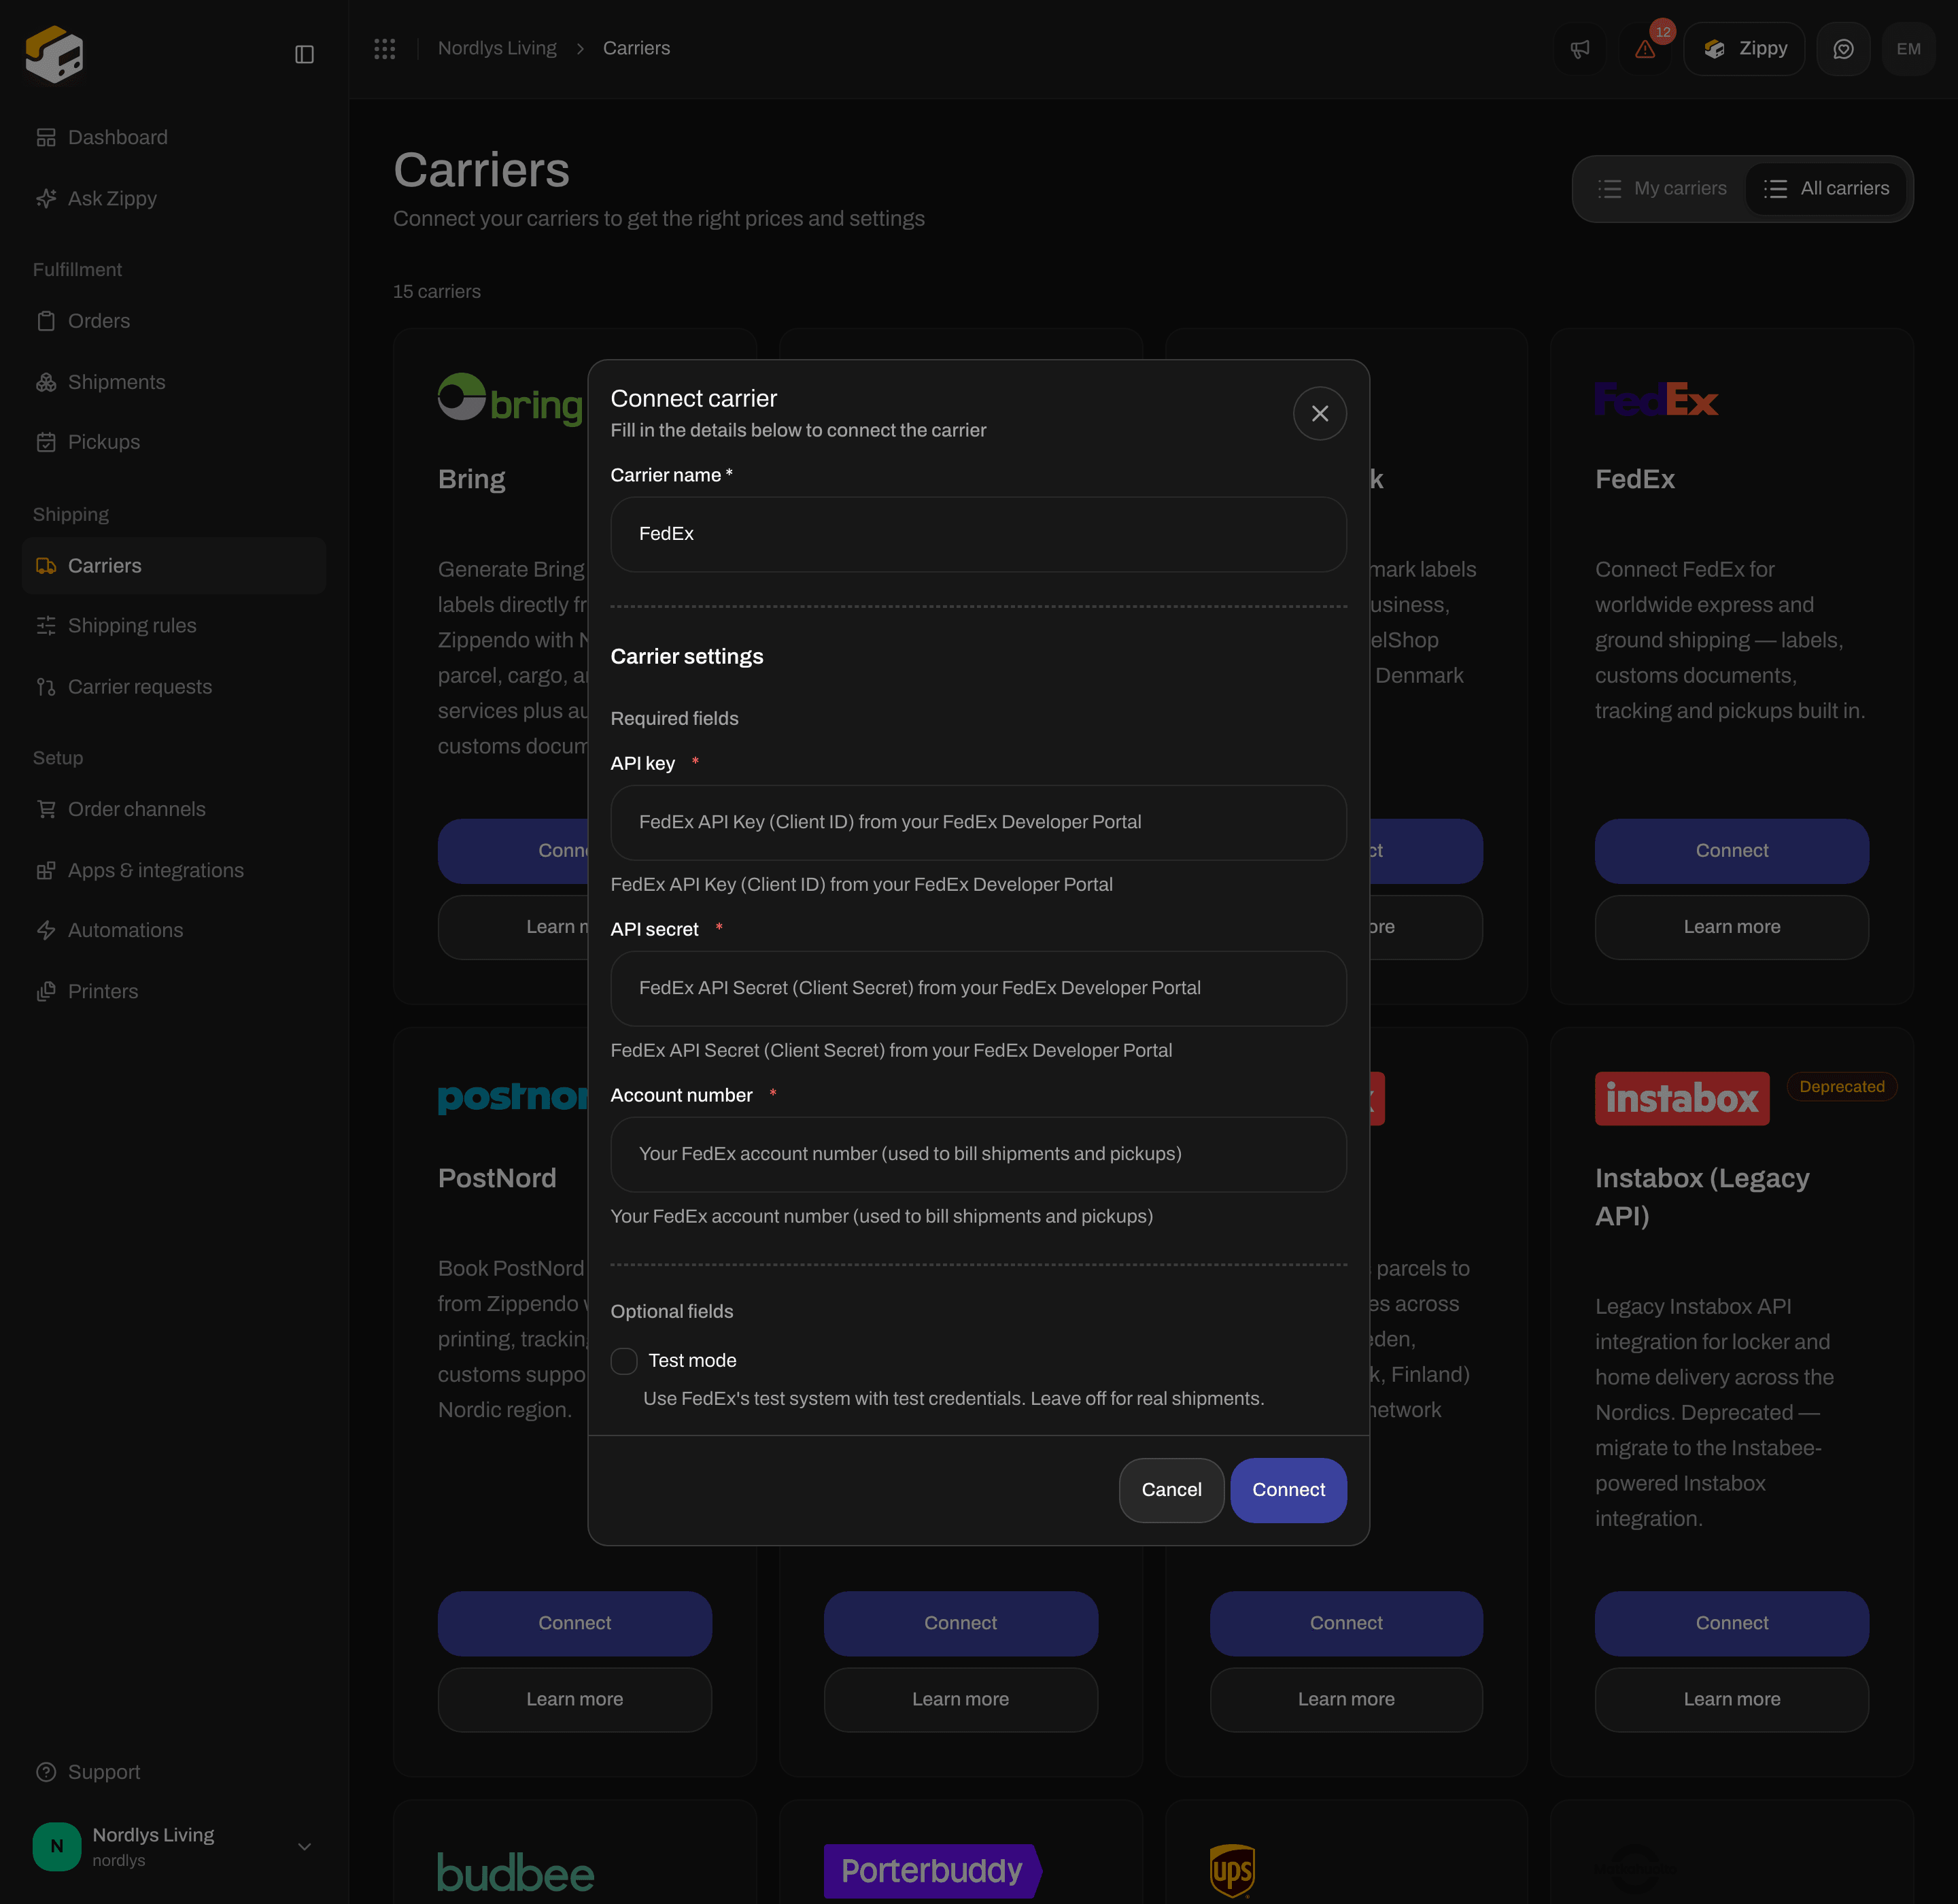The height and width of the screenshot is (1904, 1958).
Task: Click Learn more on Instabox card
Action: [1731, 1699]
